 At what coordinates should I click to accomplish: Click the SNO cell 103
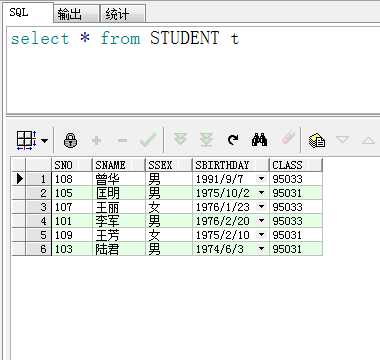point(72,249)
